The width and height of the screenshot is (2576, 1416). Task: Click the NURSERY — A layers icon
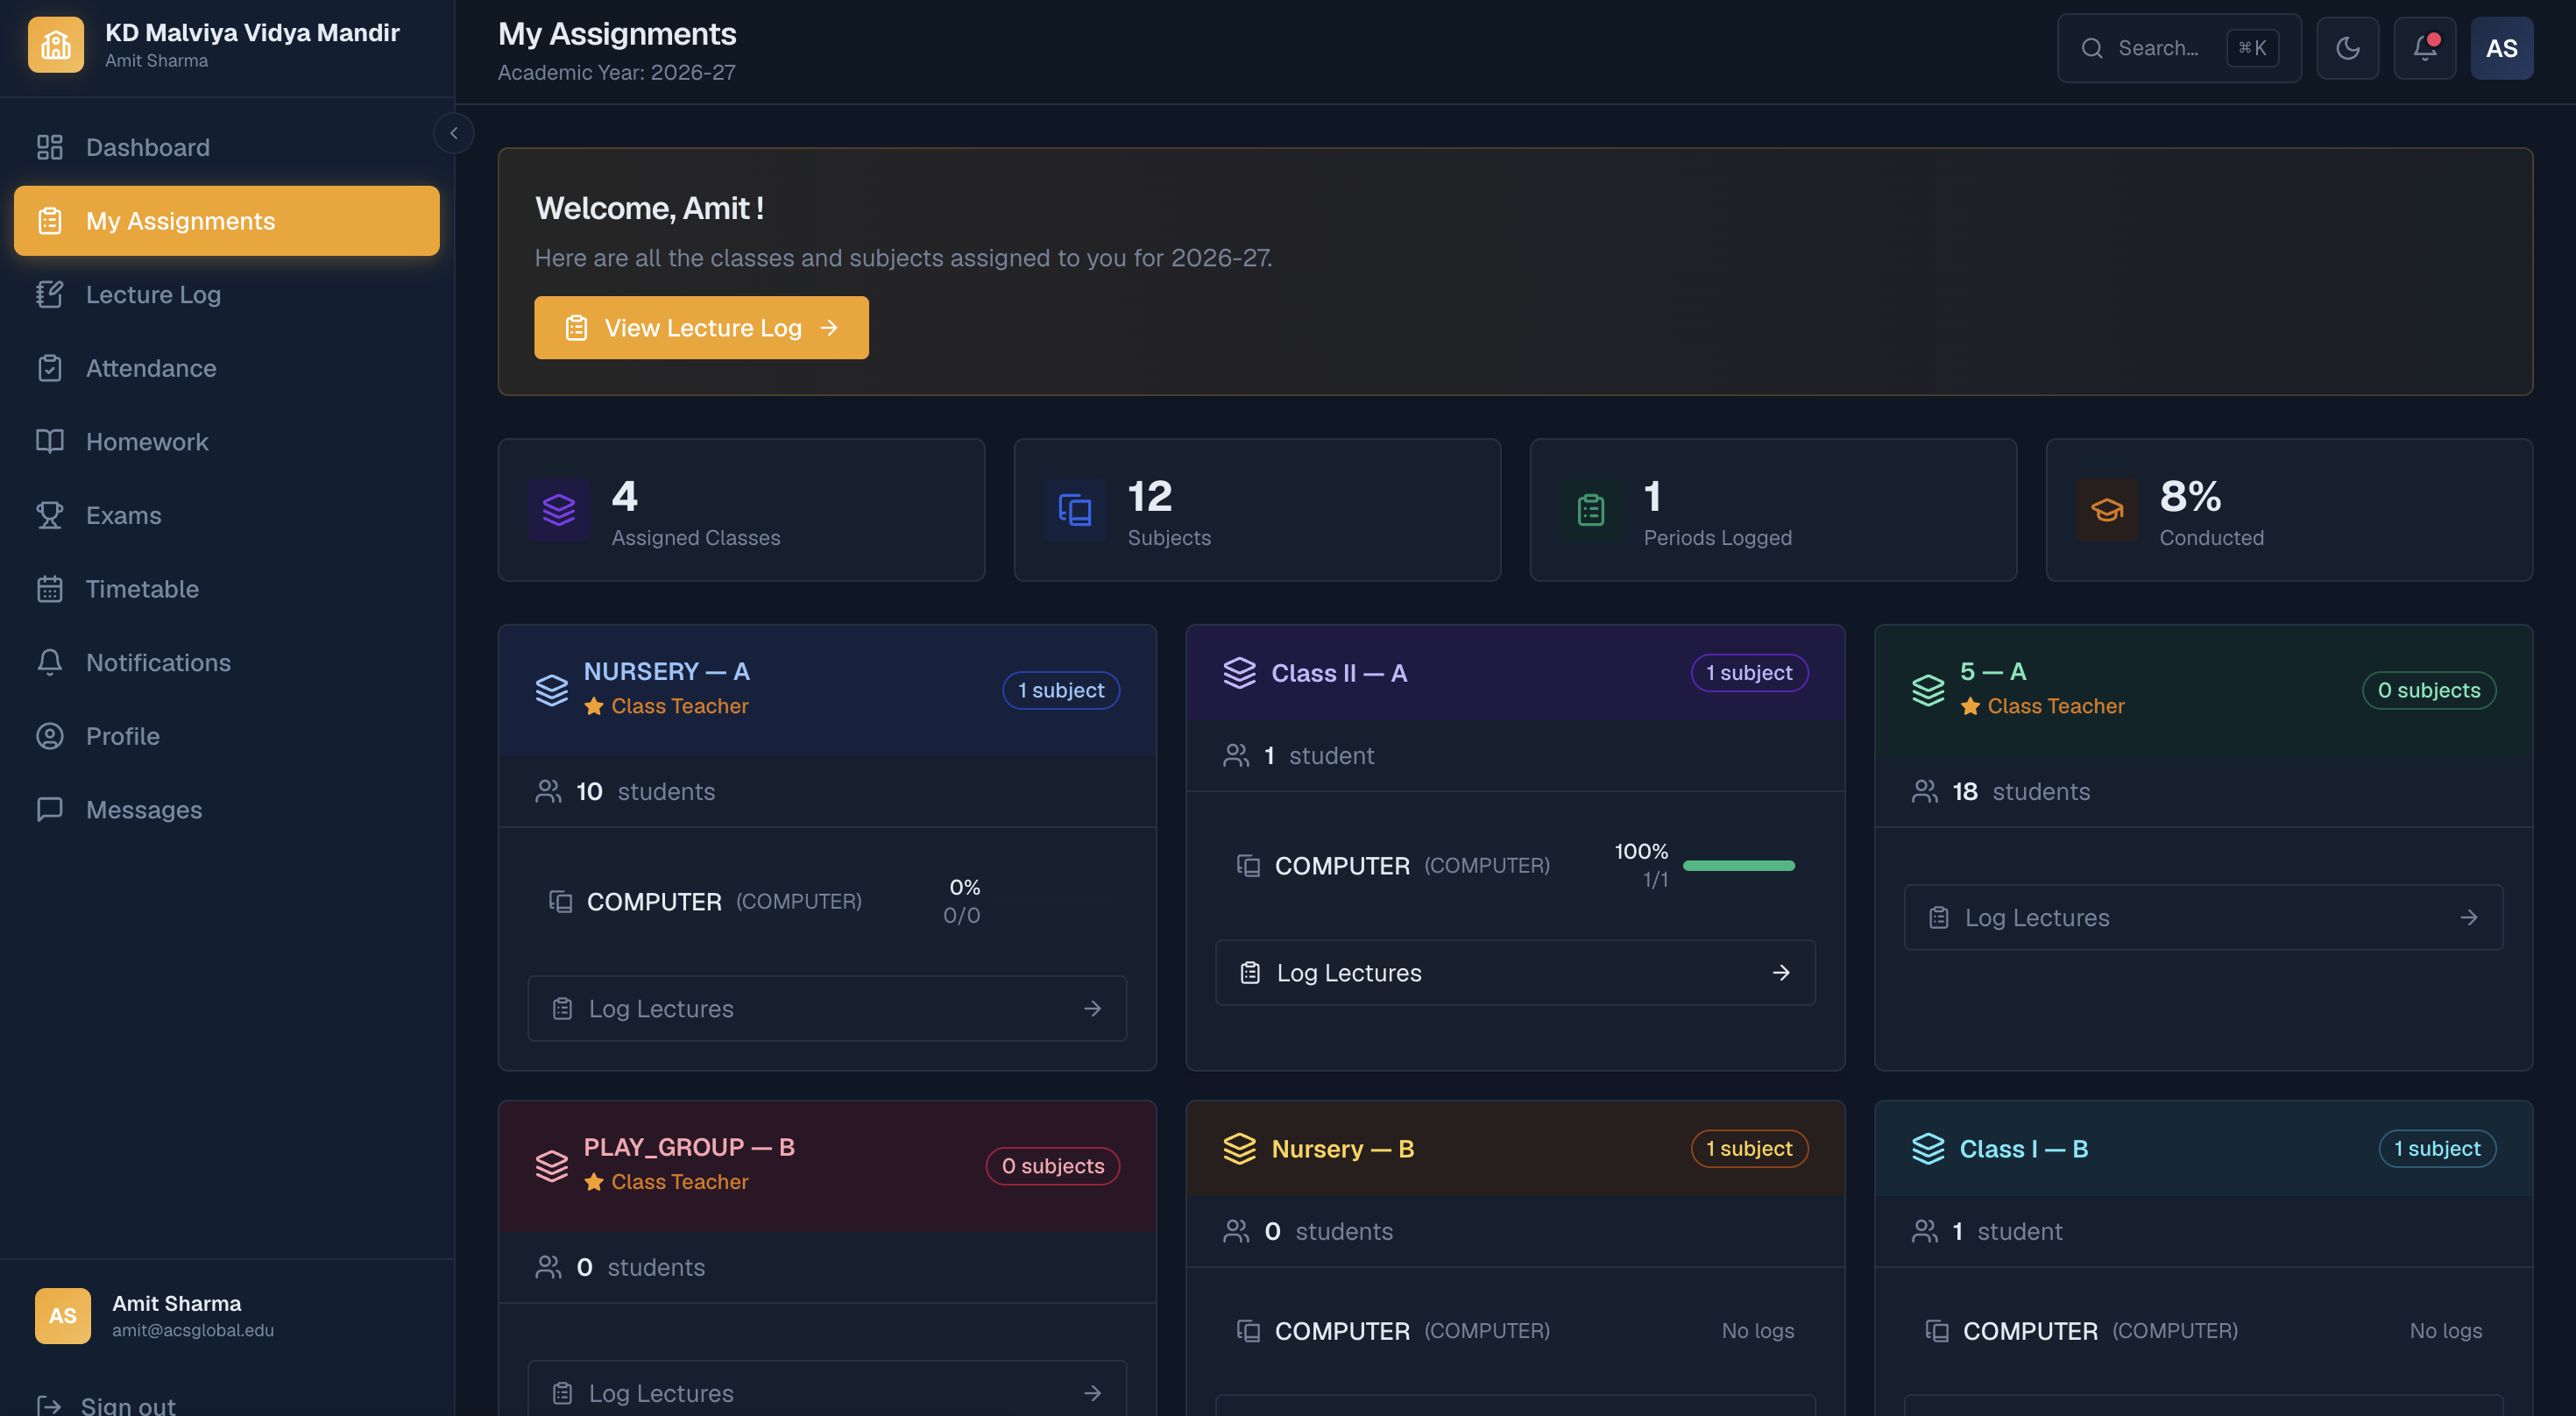pyautogui.click(x=552, y=690)
